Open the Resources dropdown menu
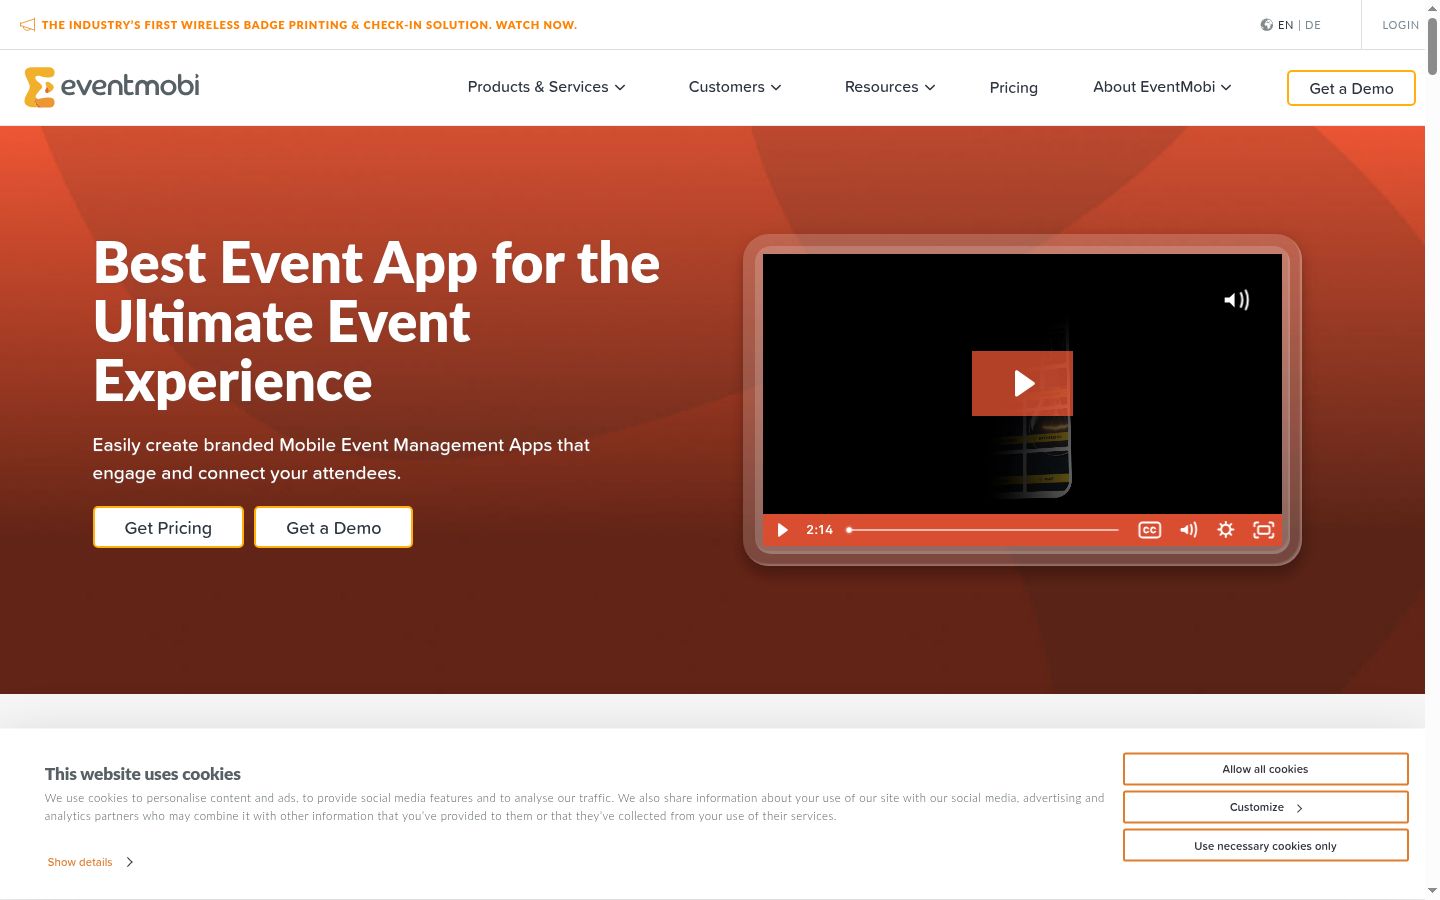Screen dimensions: 1440x900 coord(890,87)
